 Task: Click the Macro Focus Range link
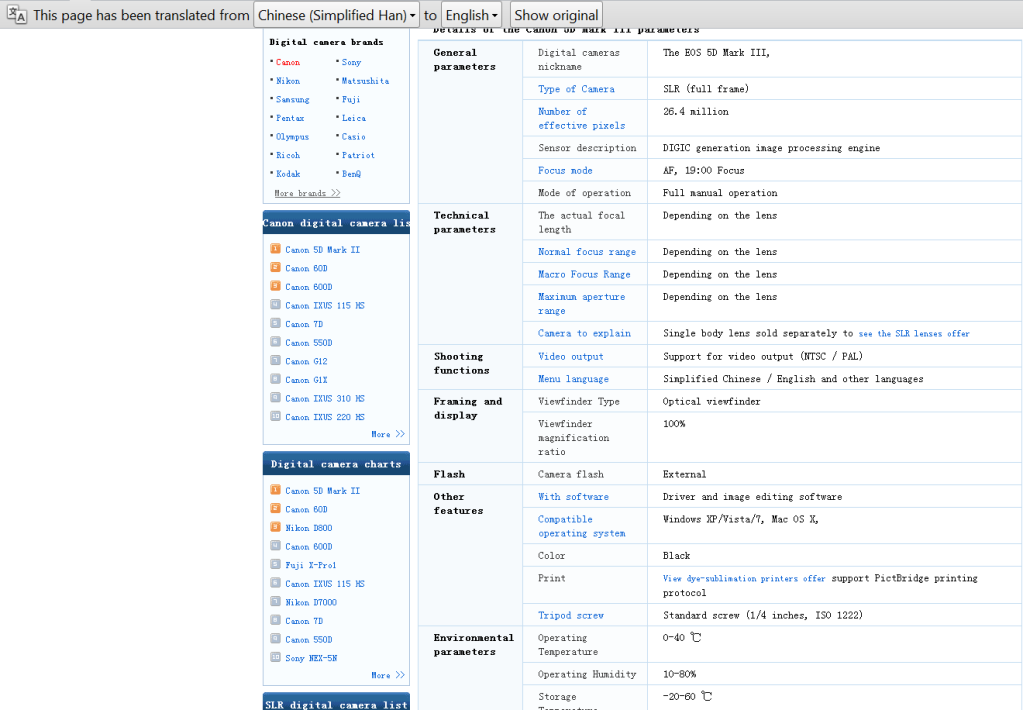click(x=584, y=274)
